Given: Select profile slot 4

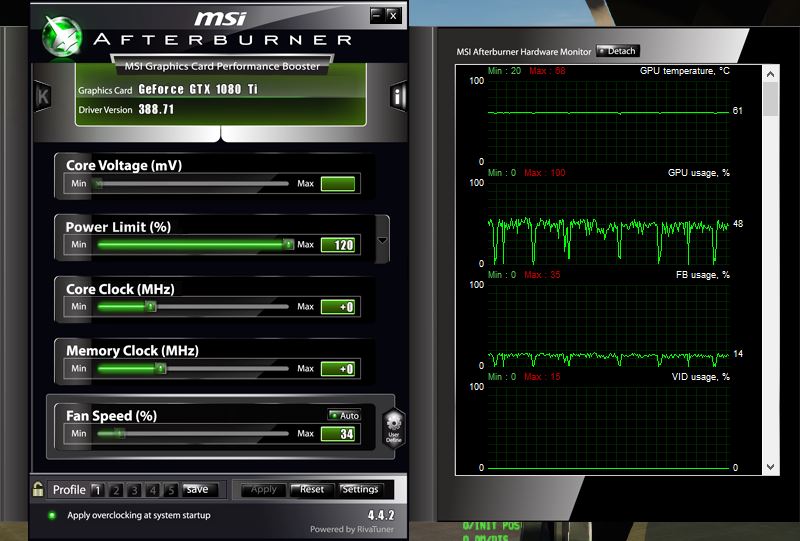Looking at the screenshot, I should 153,490.
